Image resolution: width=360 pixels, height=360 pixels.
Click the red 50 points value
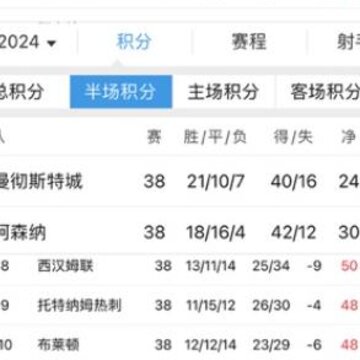tap(349, 266)
